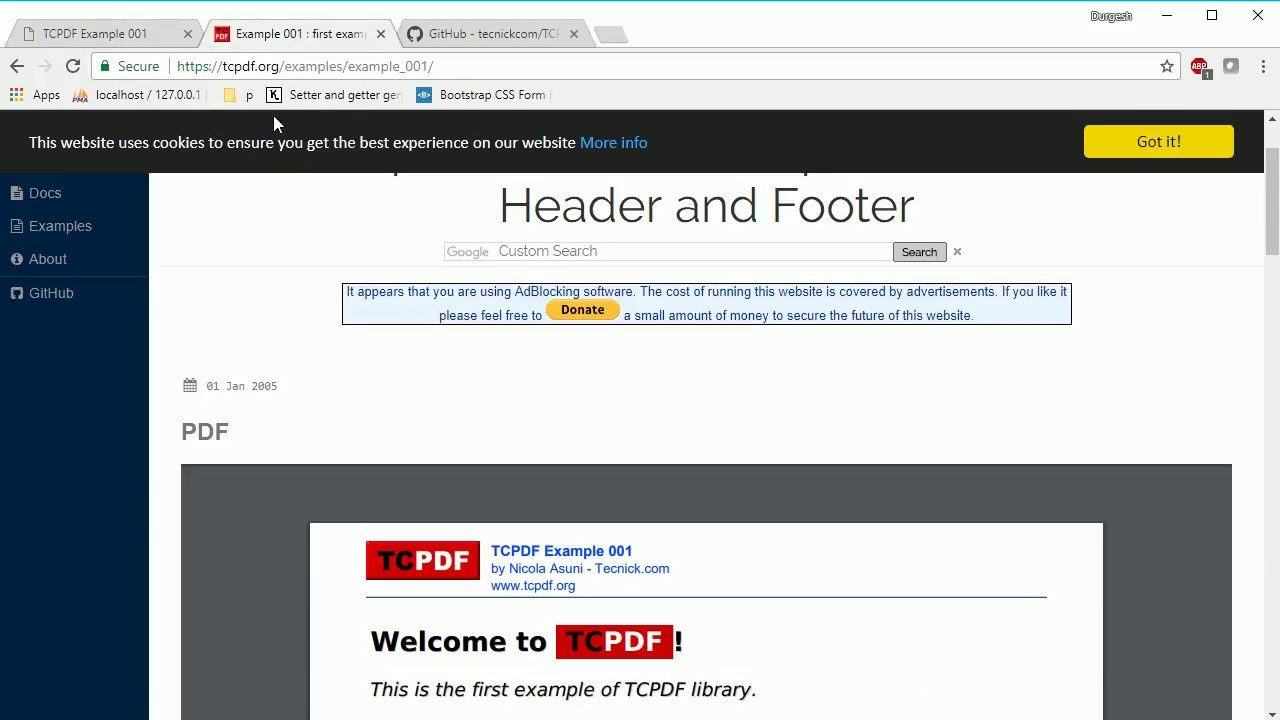Clear the search with the × icon
This screenshot has width=1280, height=720.
coord(957,252)
